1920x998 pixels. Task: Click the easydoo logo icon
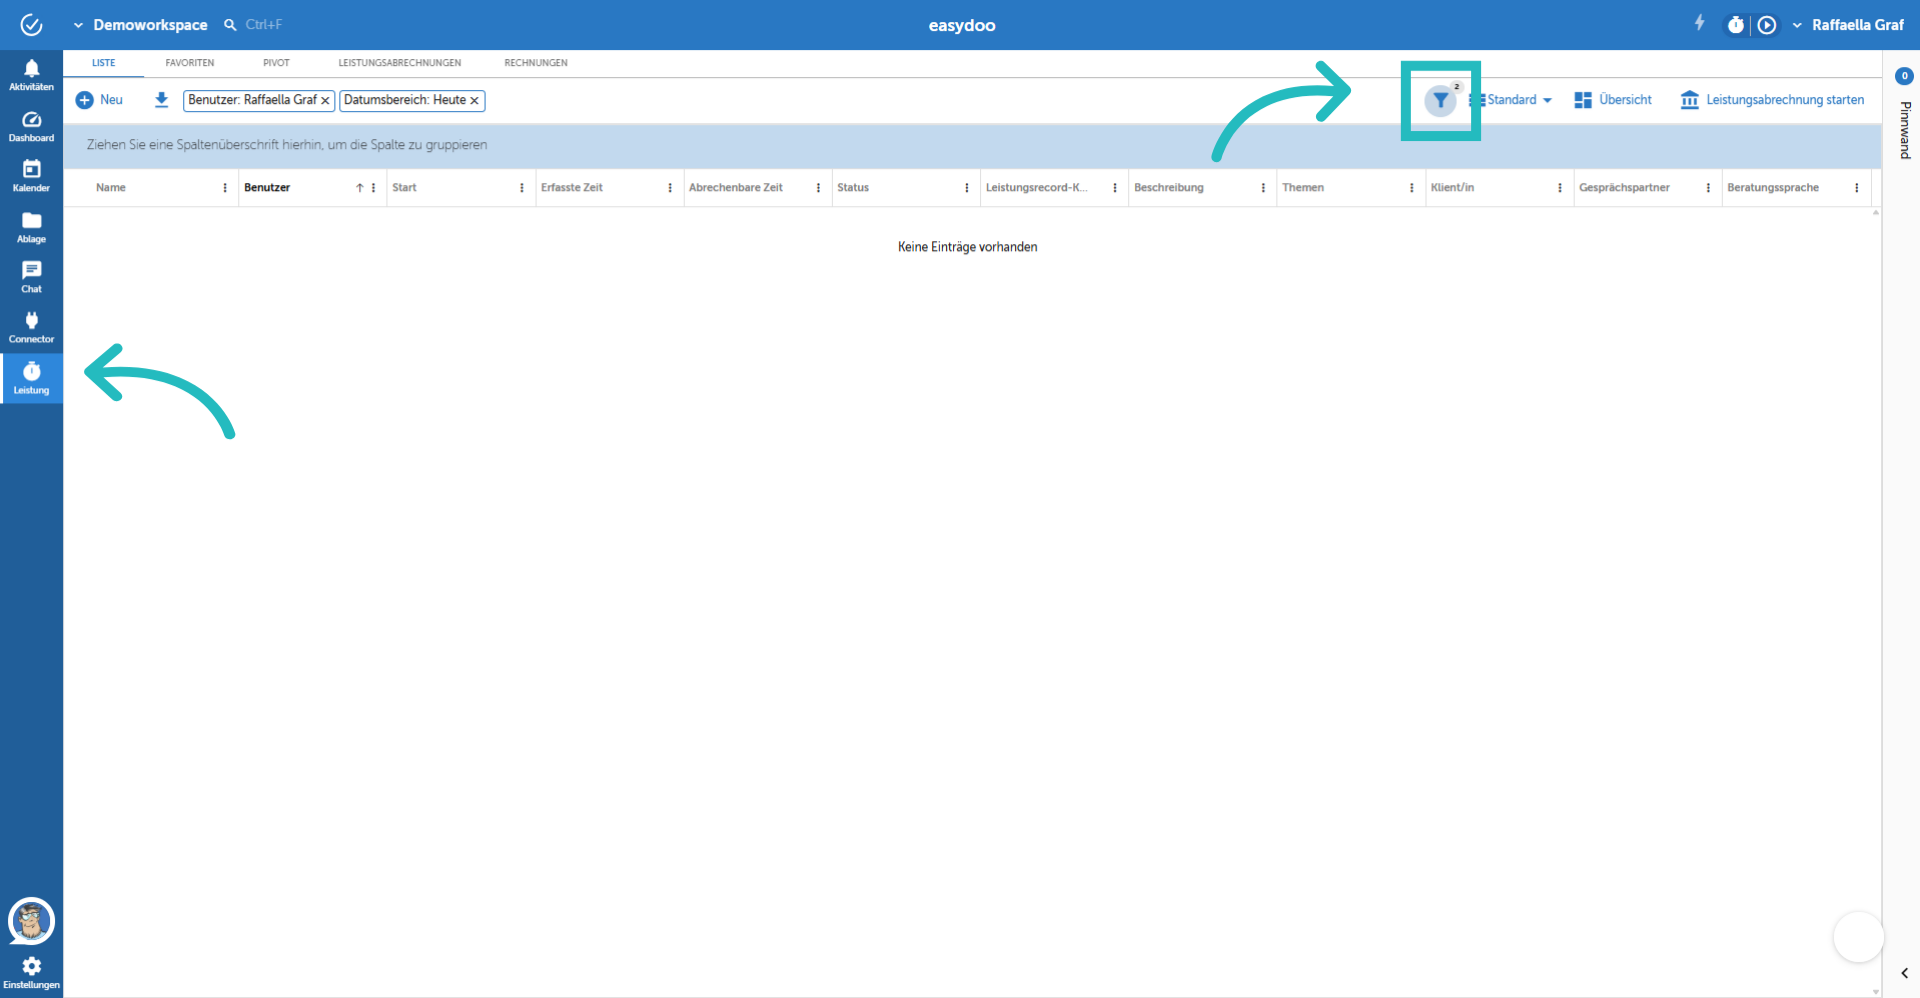click(x=31, y=25)
